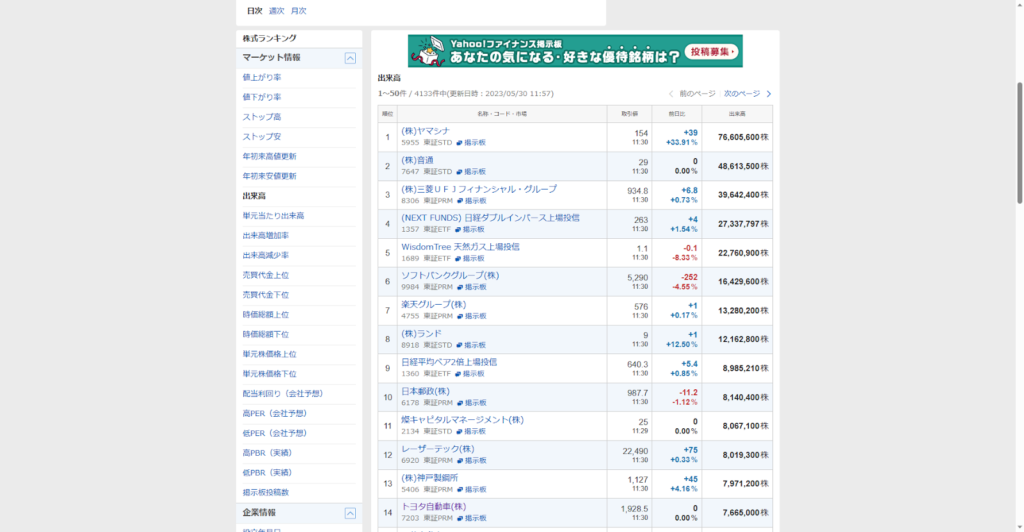Open ストップ高 ranking
This screenshot has height=532, width=1024.
262,117
